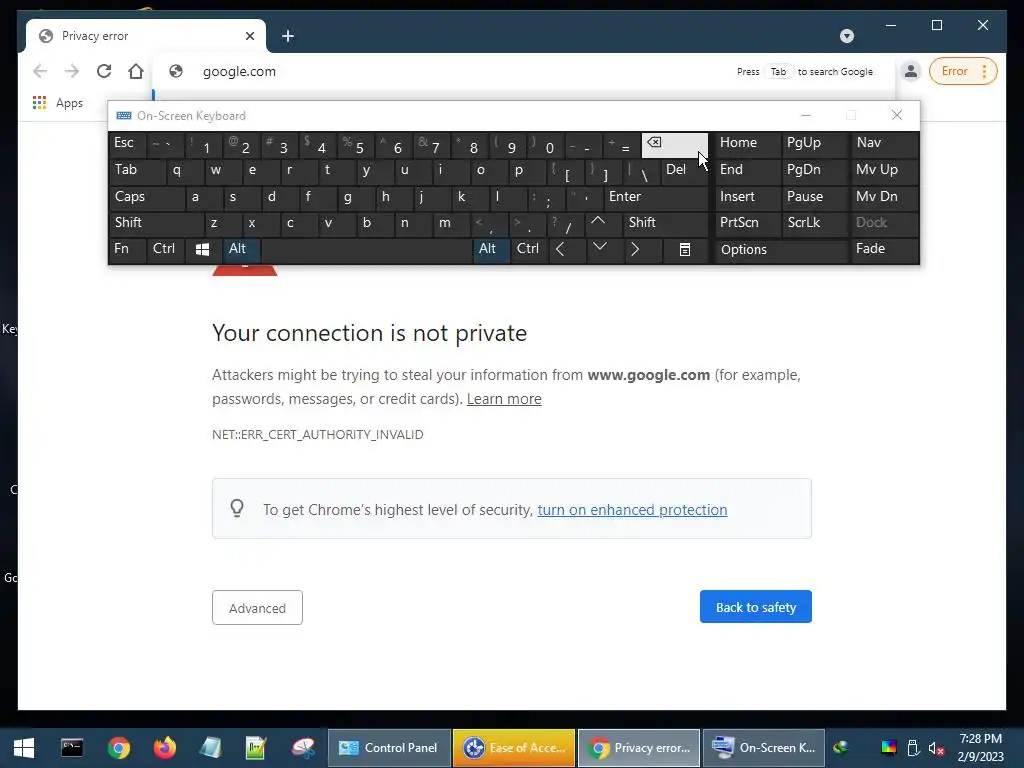The image size is (1024, 768).
Task: Toggle the Nav key on keyboard
Action: click(884, 143)
